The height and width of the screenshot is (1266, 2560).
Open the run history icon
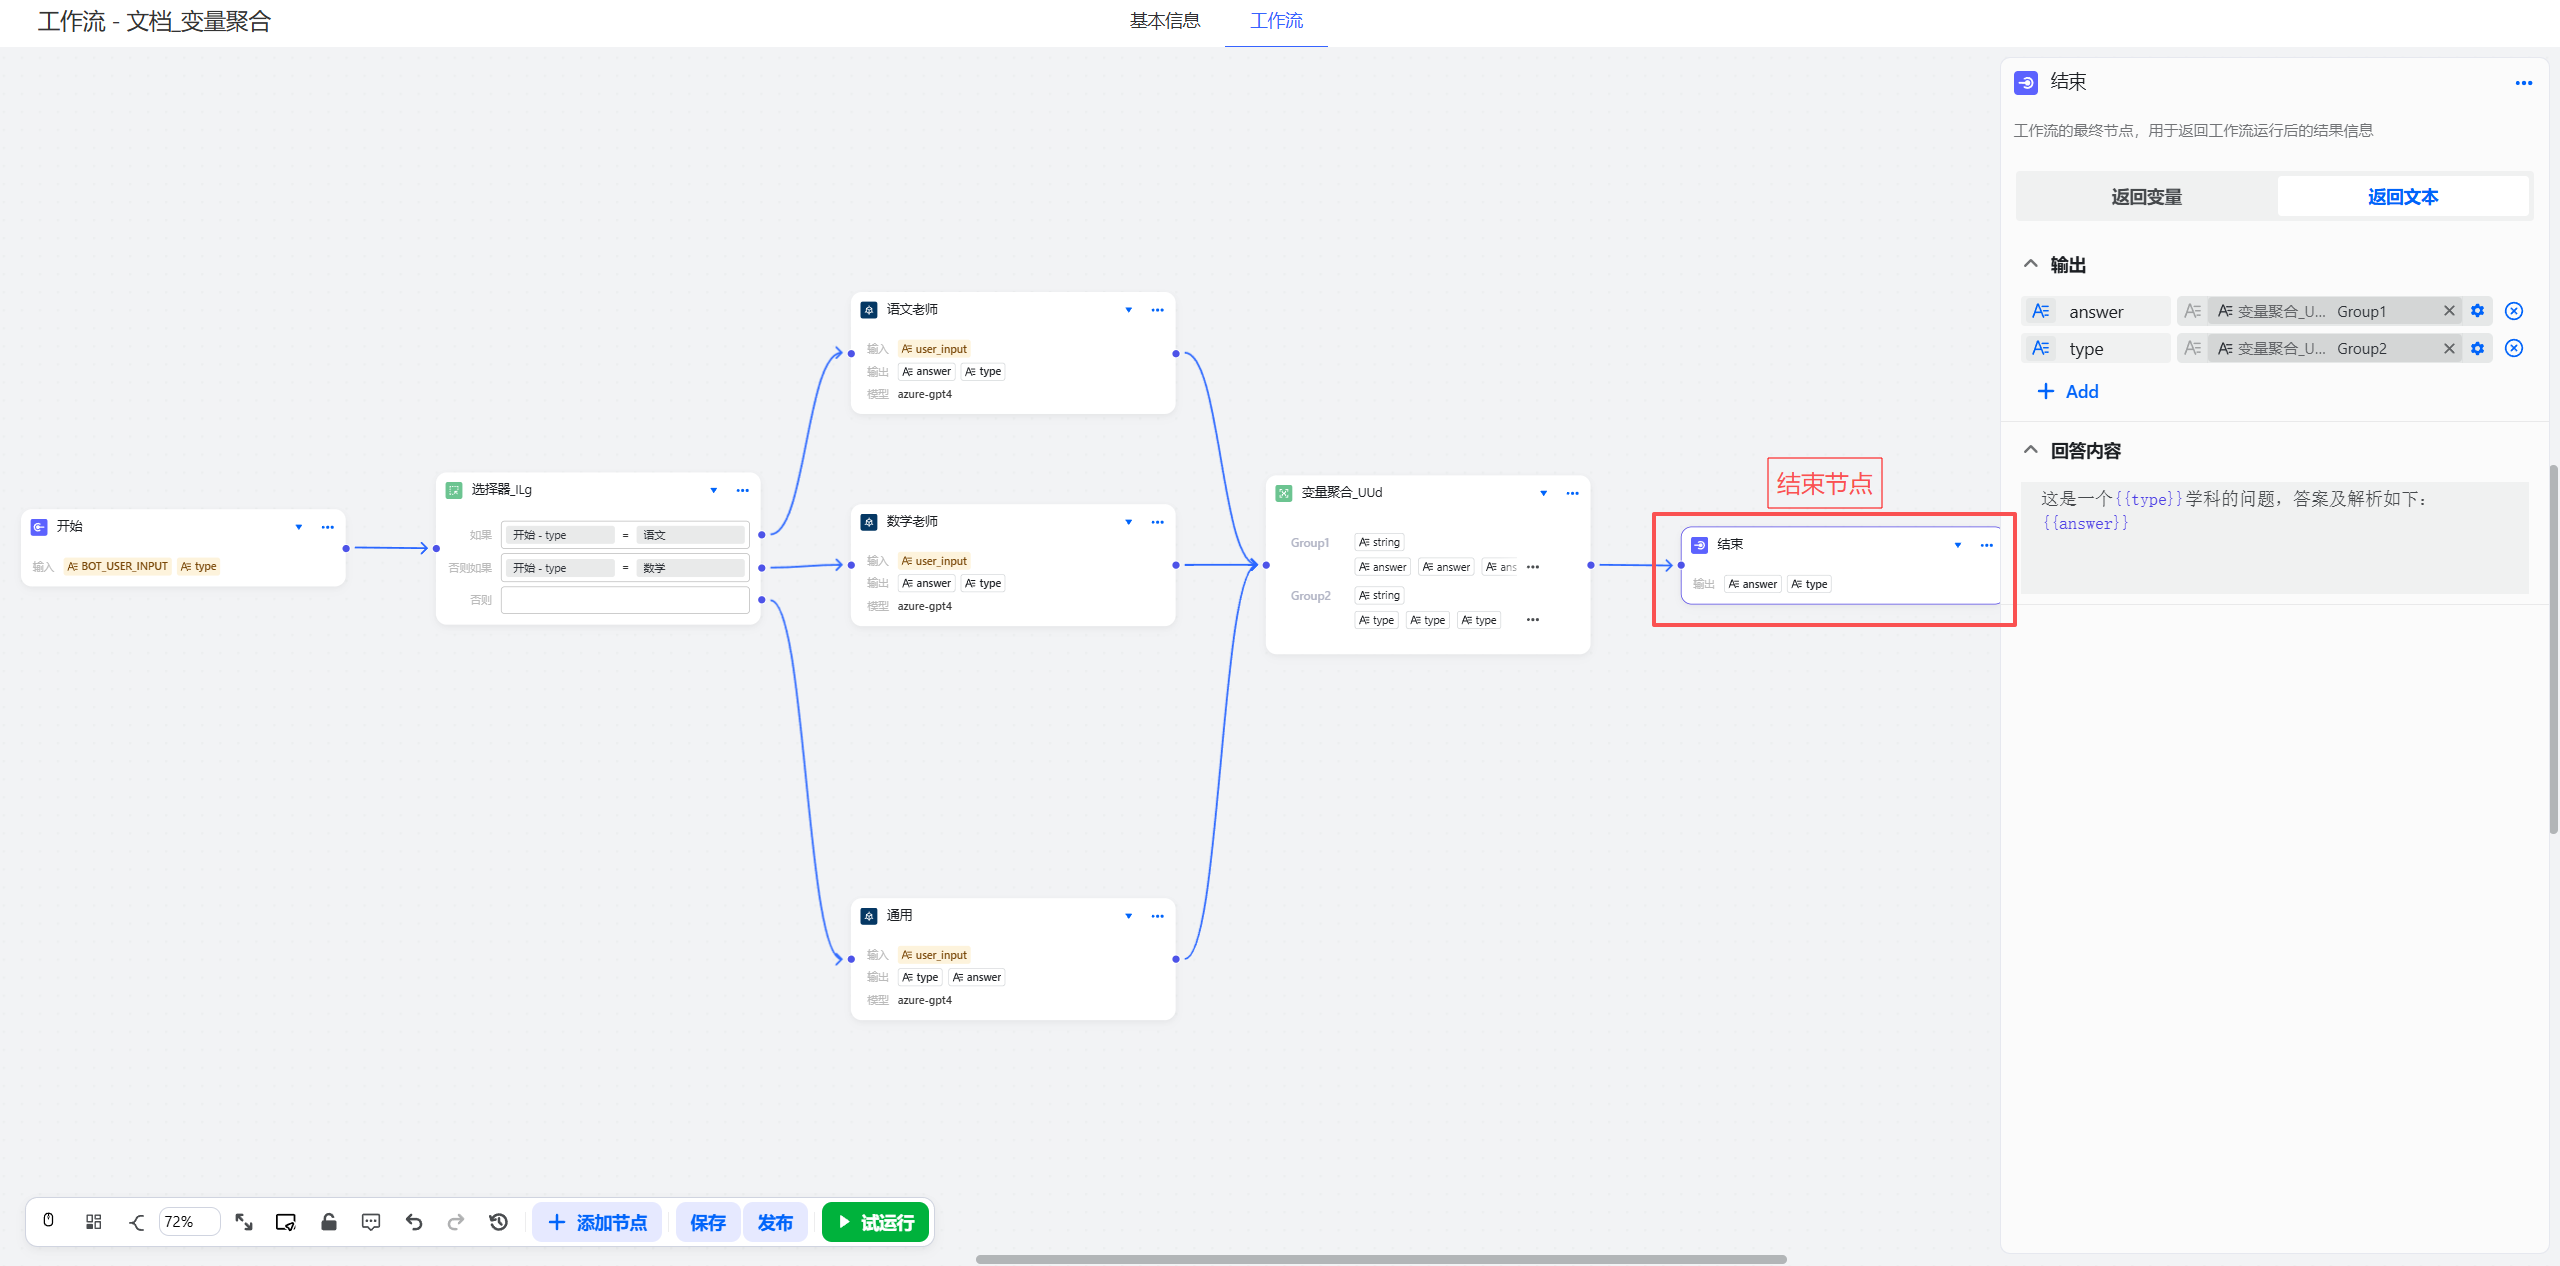click(498, 1221)
